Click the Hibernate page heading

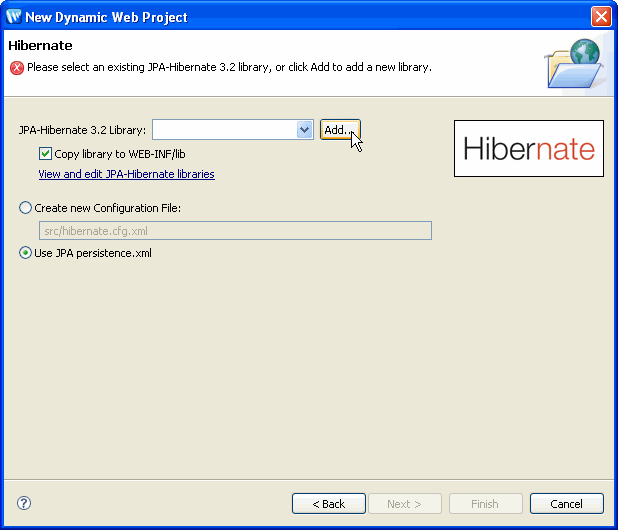coord(40,45)
